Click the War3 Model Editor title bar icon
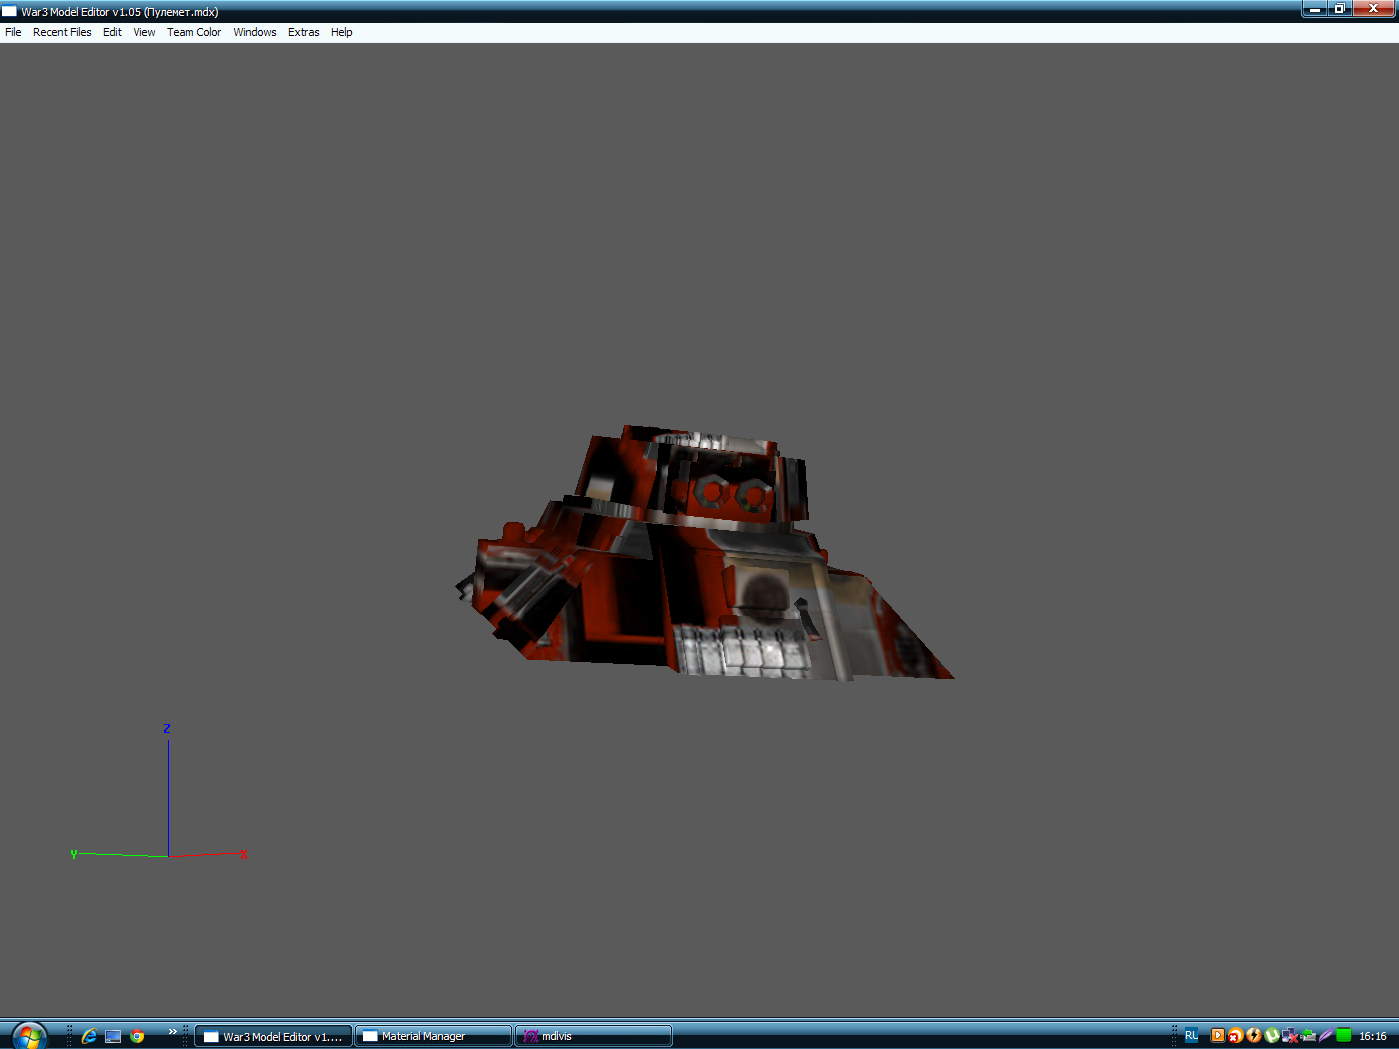1399x1049 pixels. pos(9,11)
